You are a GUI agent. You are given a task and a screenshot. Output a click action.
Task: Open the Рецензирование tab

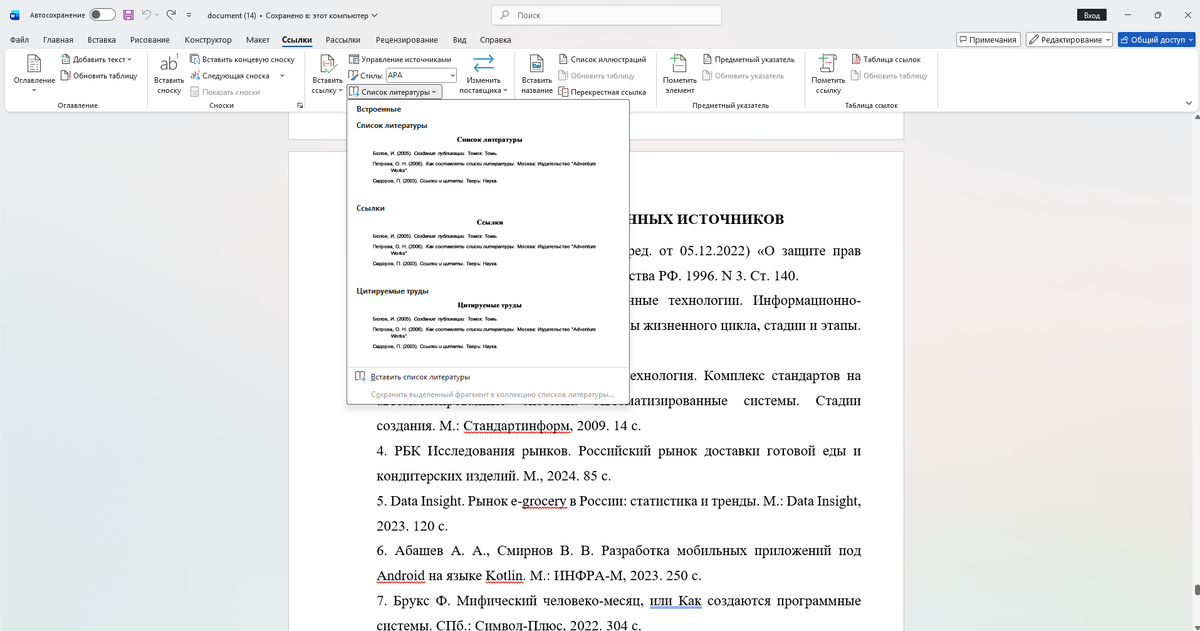(406, 40)
